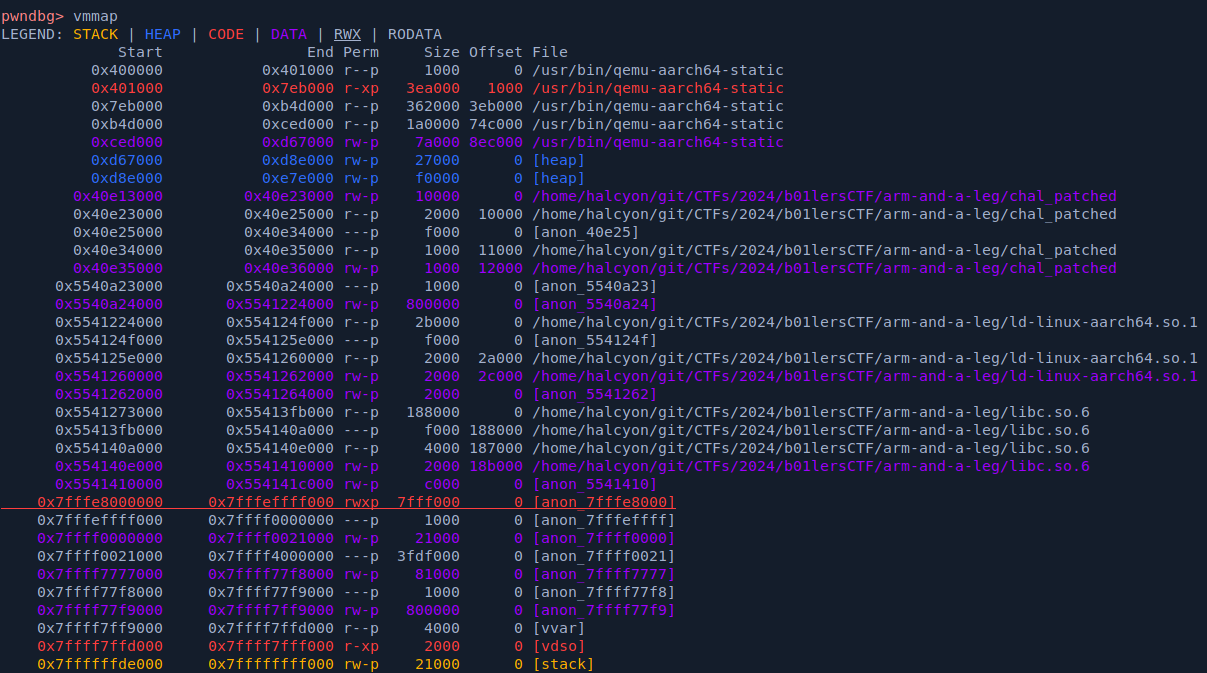This screenshot has height=673, width=1207.
Task: Click the CODE legend label
Action: tap(225, 35)
